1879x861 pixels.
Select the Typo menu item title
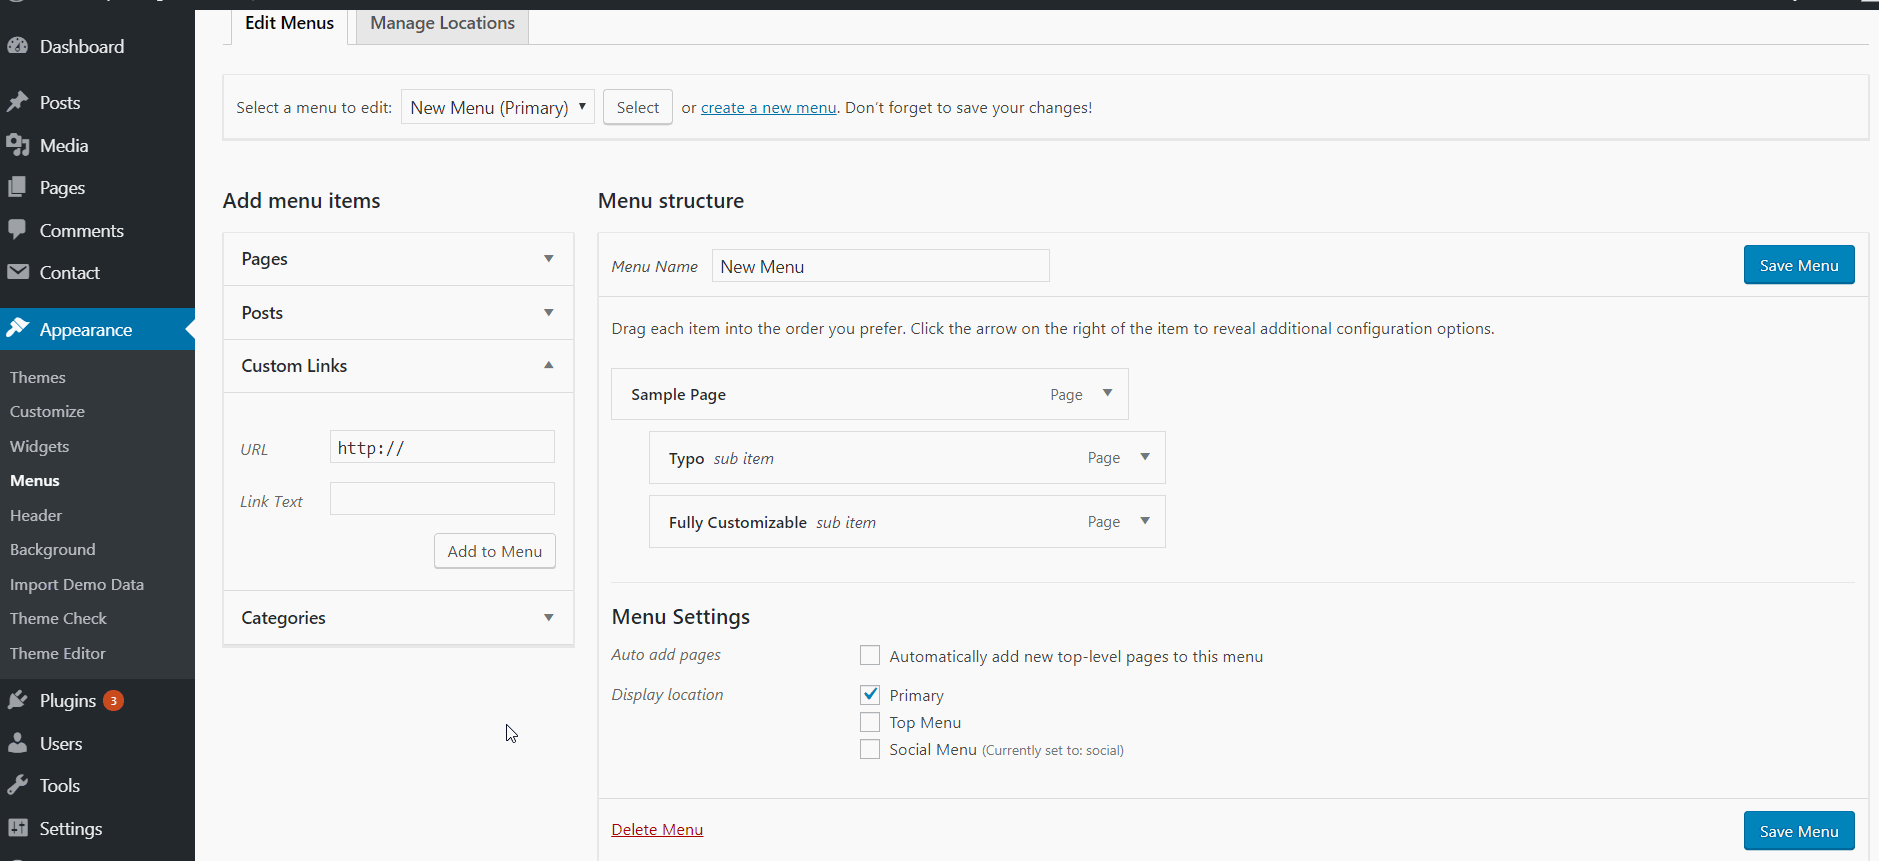pyautogui.click(x=687, y=458)
